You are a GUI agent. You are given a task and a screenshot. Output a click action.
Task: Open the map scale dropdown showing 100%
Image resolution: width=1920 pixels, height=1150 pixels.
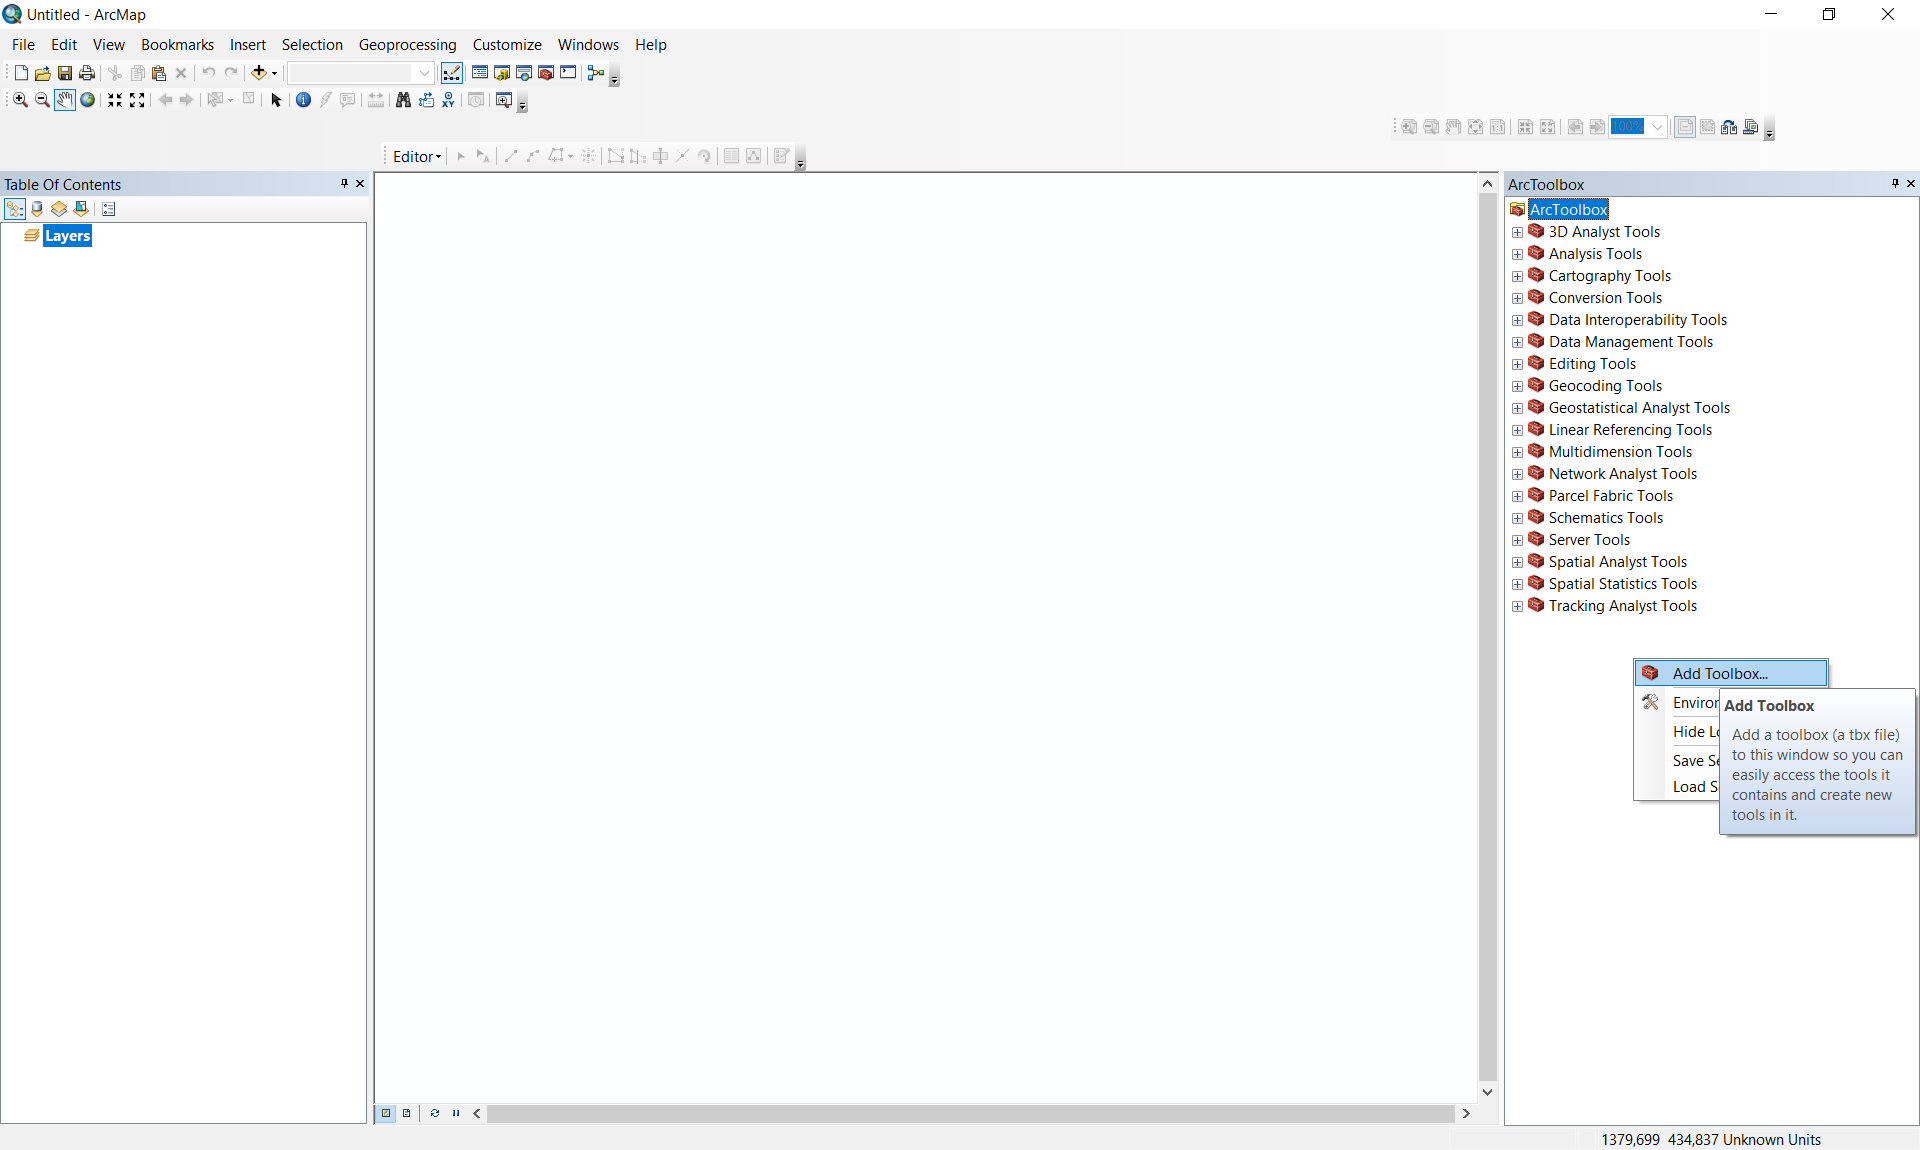pos(1656,127)
